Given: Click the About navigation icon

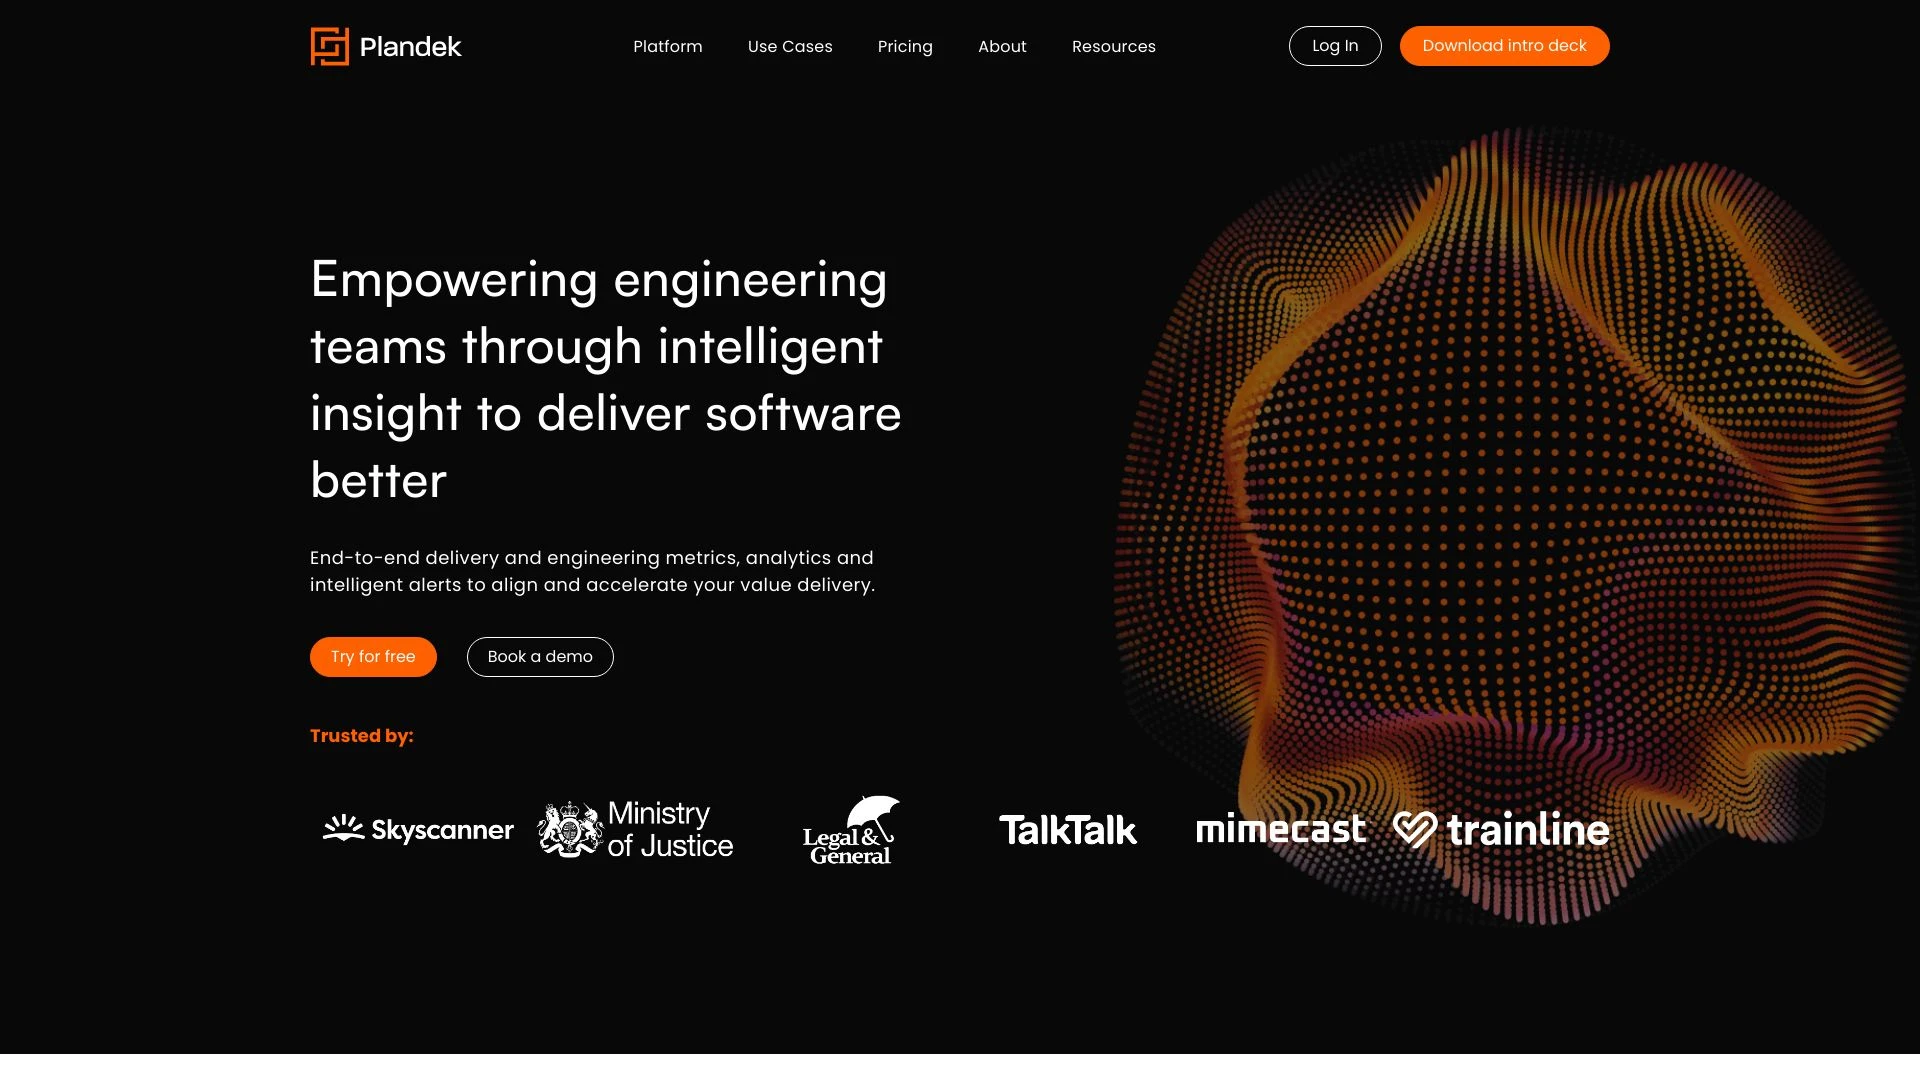Looking at the screenshot, I should pos(1002,45).
